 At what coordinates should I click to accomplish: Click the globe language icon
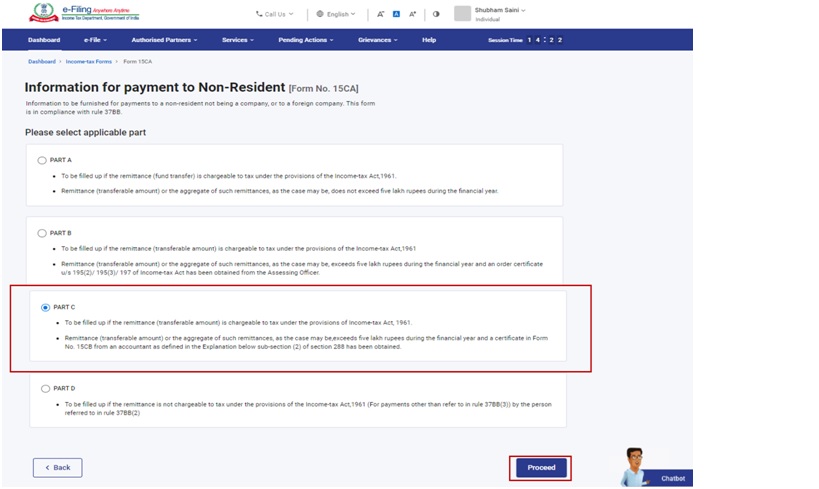tap(320, 14)
